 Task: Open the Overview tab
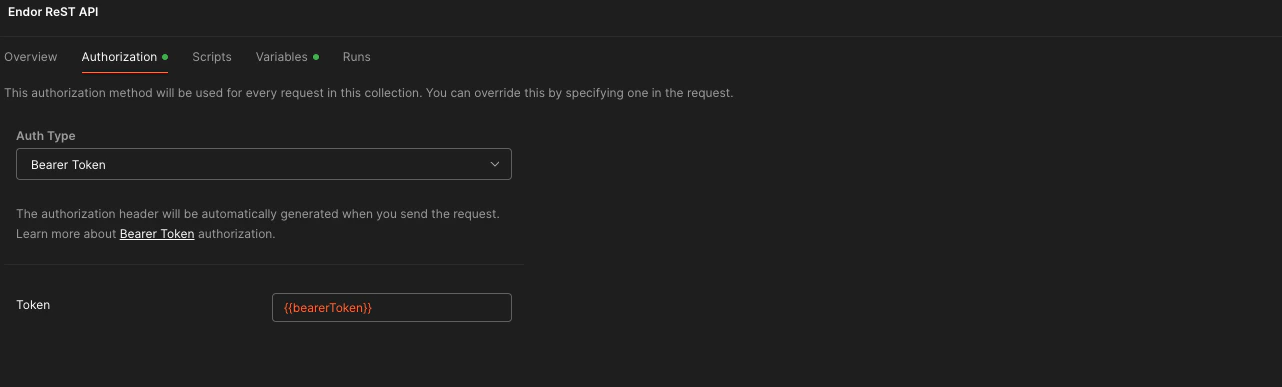(x=31, y=57)
